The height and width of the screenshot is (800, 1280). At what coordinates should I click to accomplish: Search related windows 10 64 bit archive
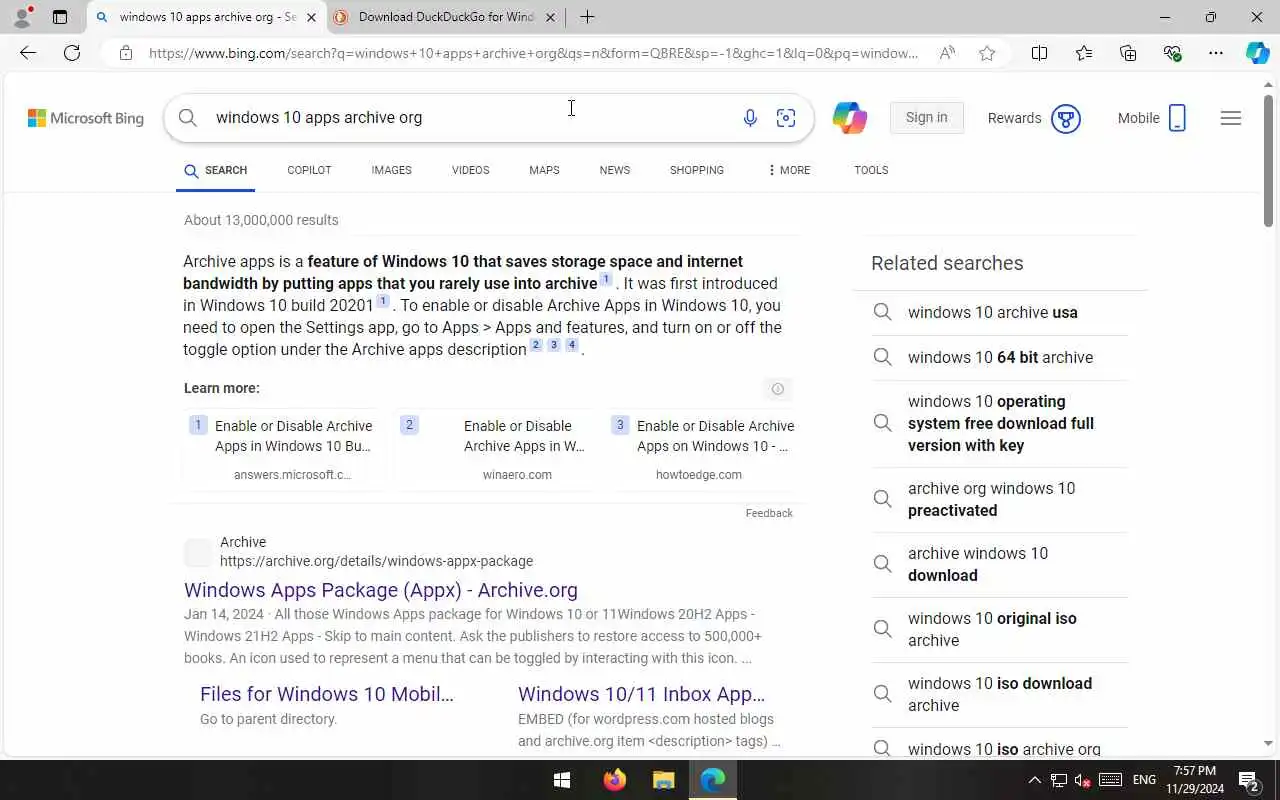[x=1000, y=358]
